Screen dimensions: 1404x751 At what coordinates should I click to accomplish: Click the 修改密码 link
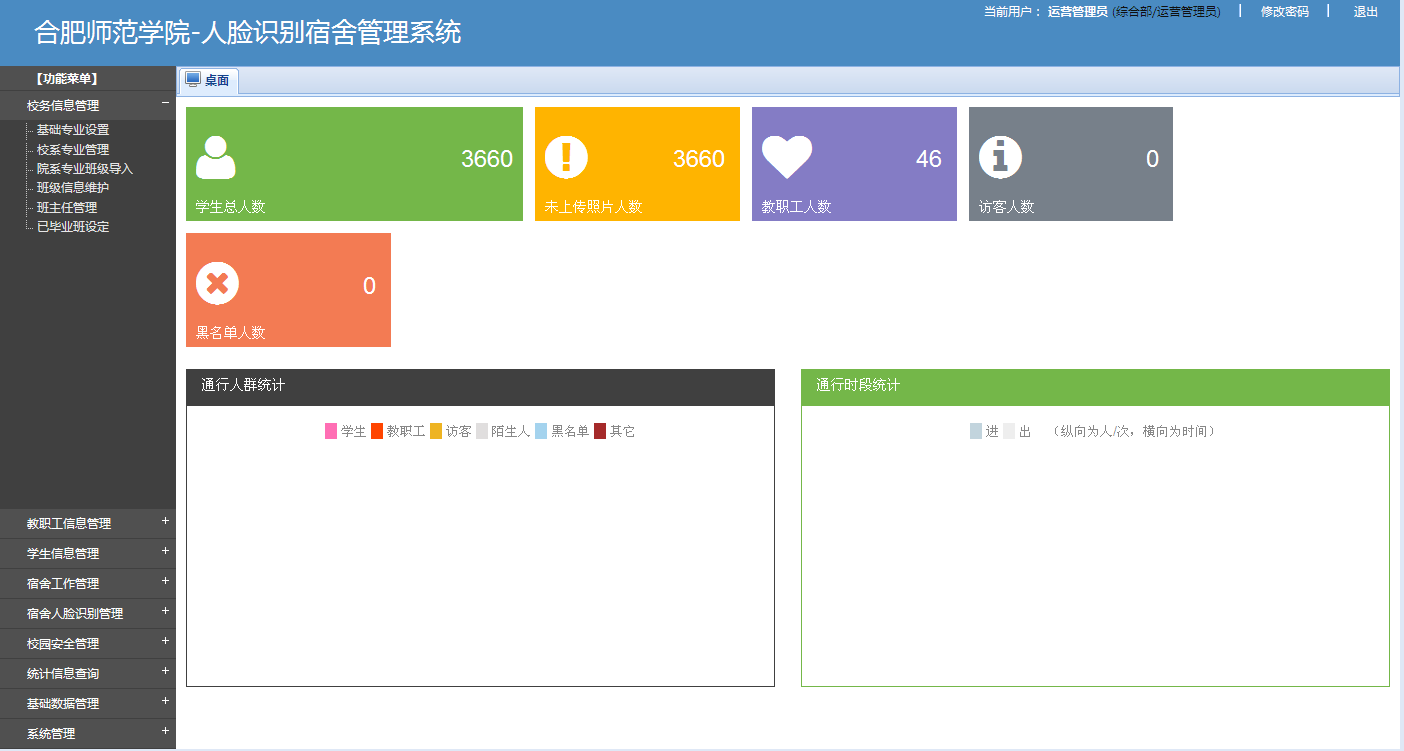[1284, 12]
